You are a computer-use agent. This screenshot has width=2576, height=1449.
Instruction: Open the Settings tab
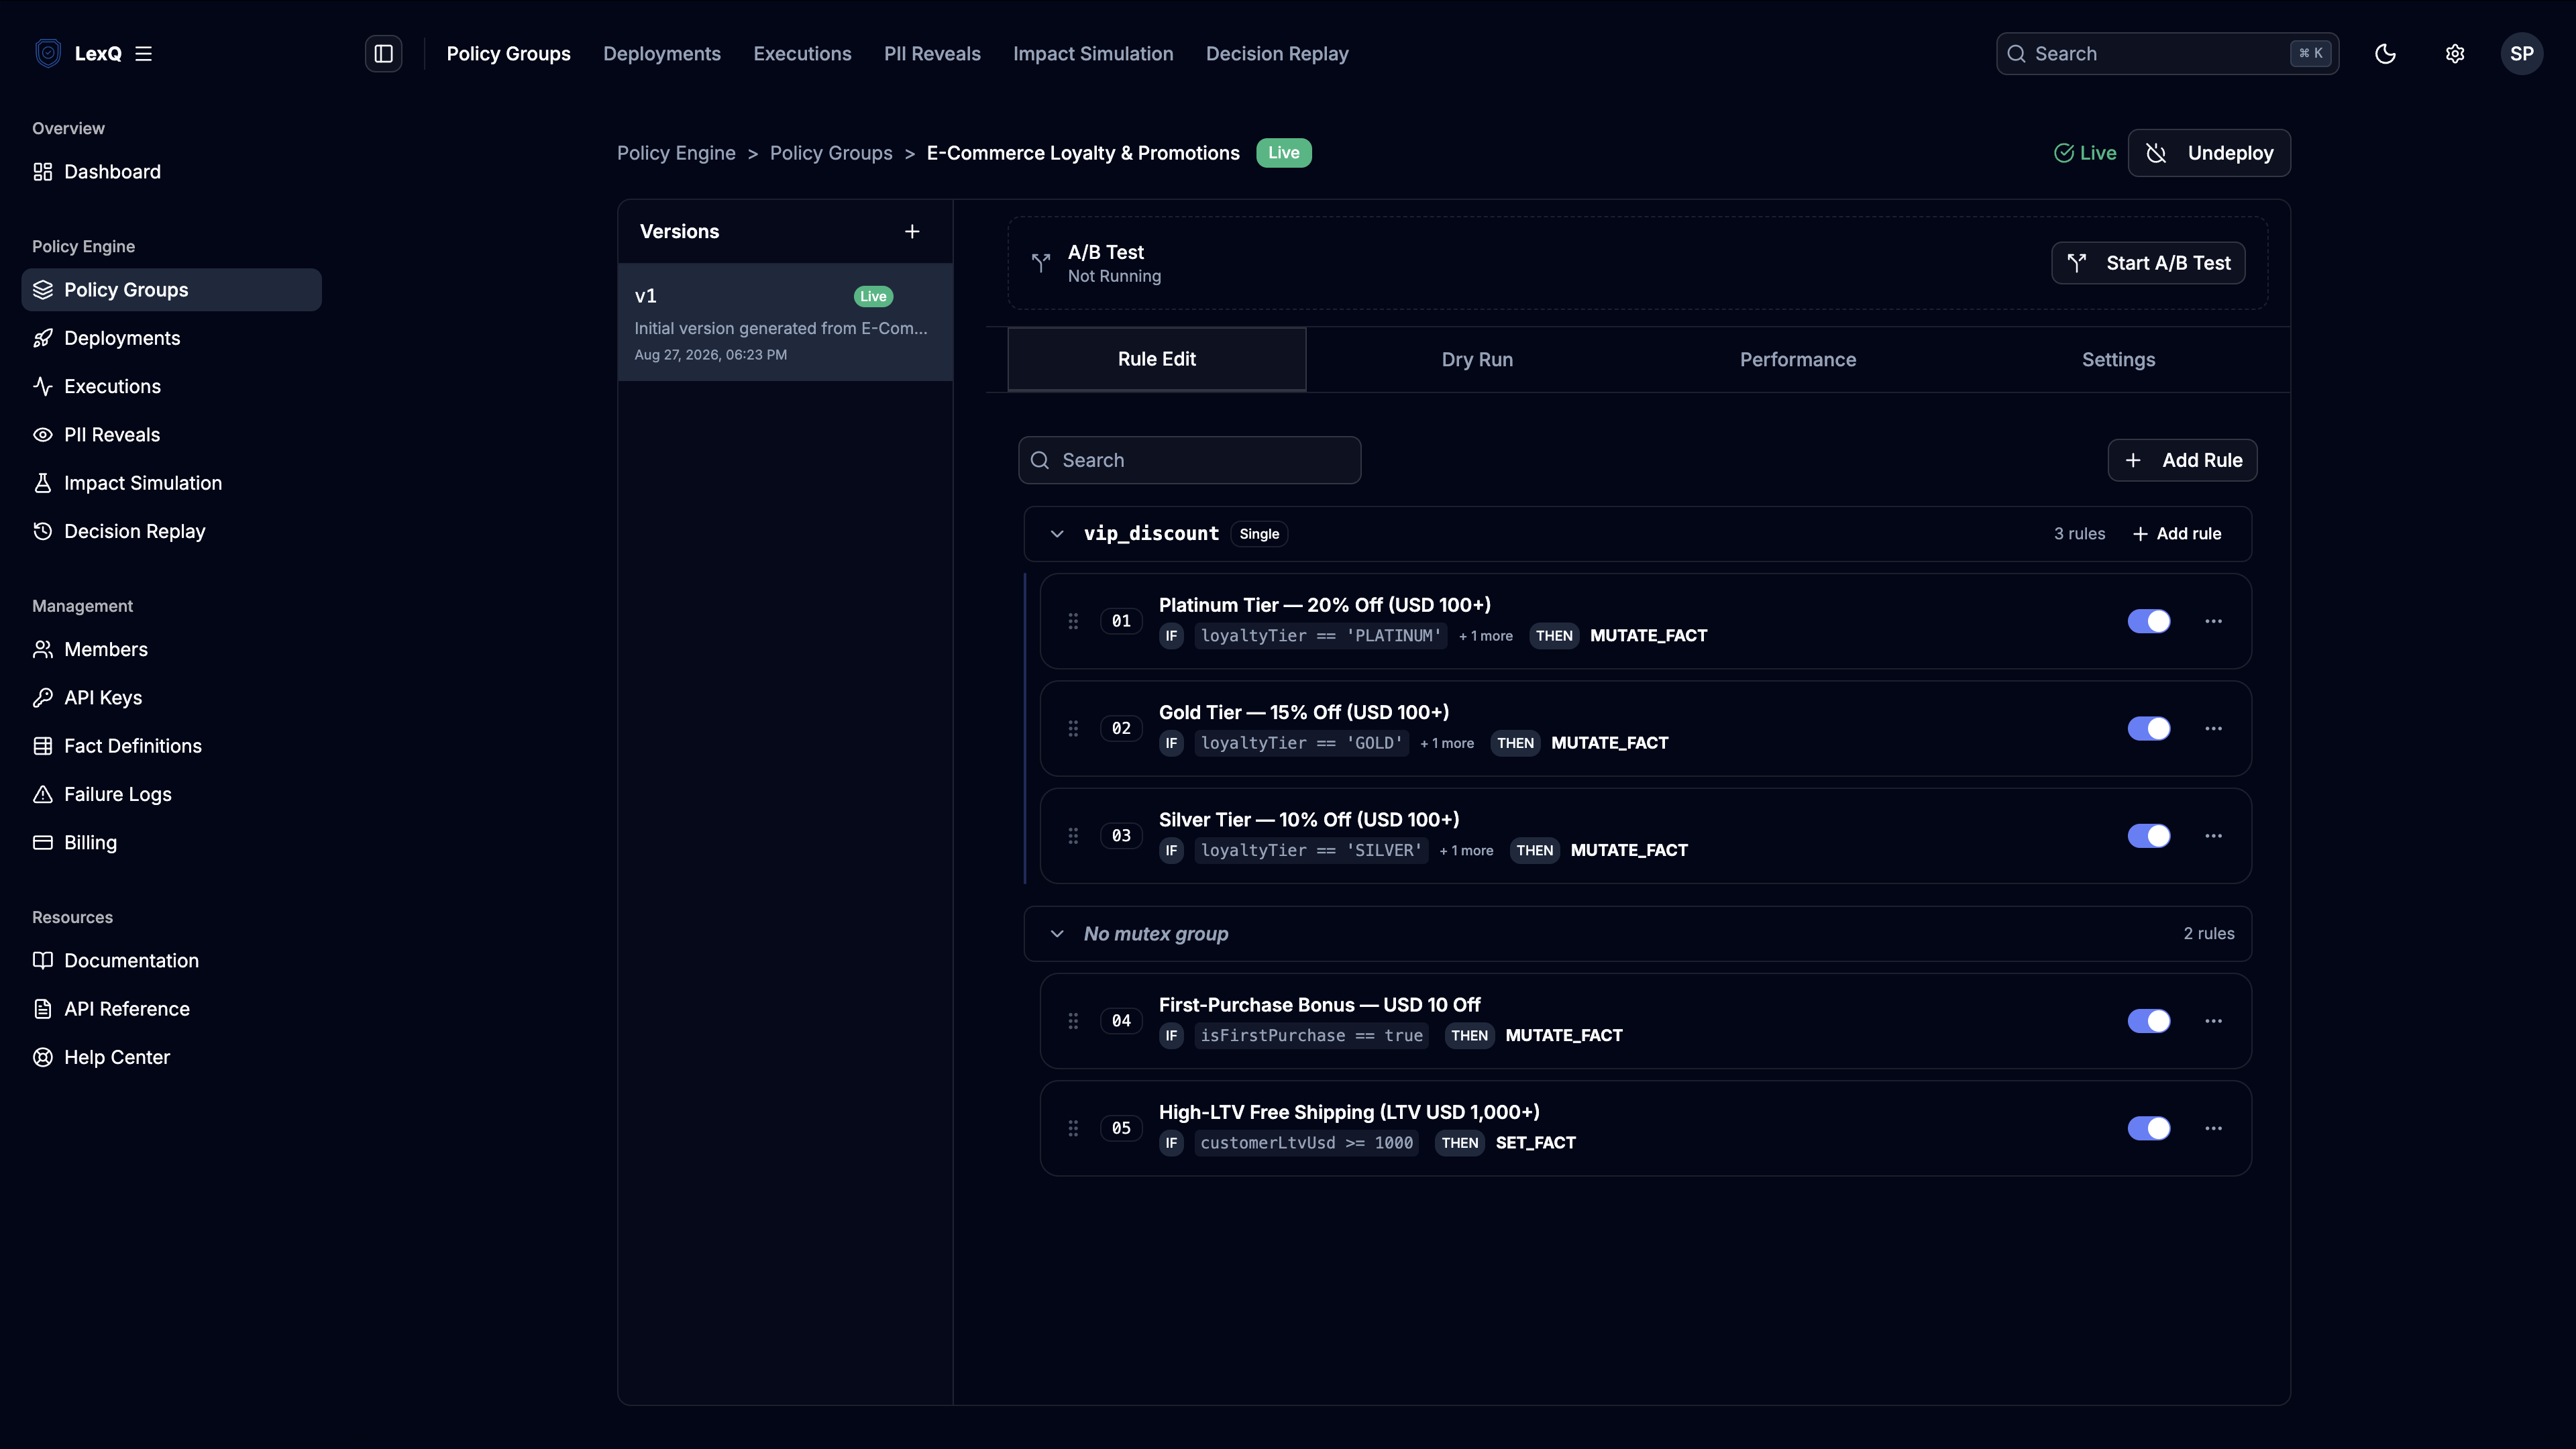click(x=2118, y=360)
